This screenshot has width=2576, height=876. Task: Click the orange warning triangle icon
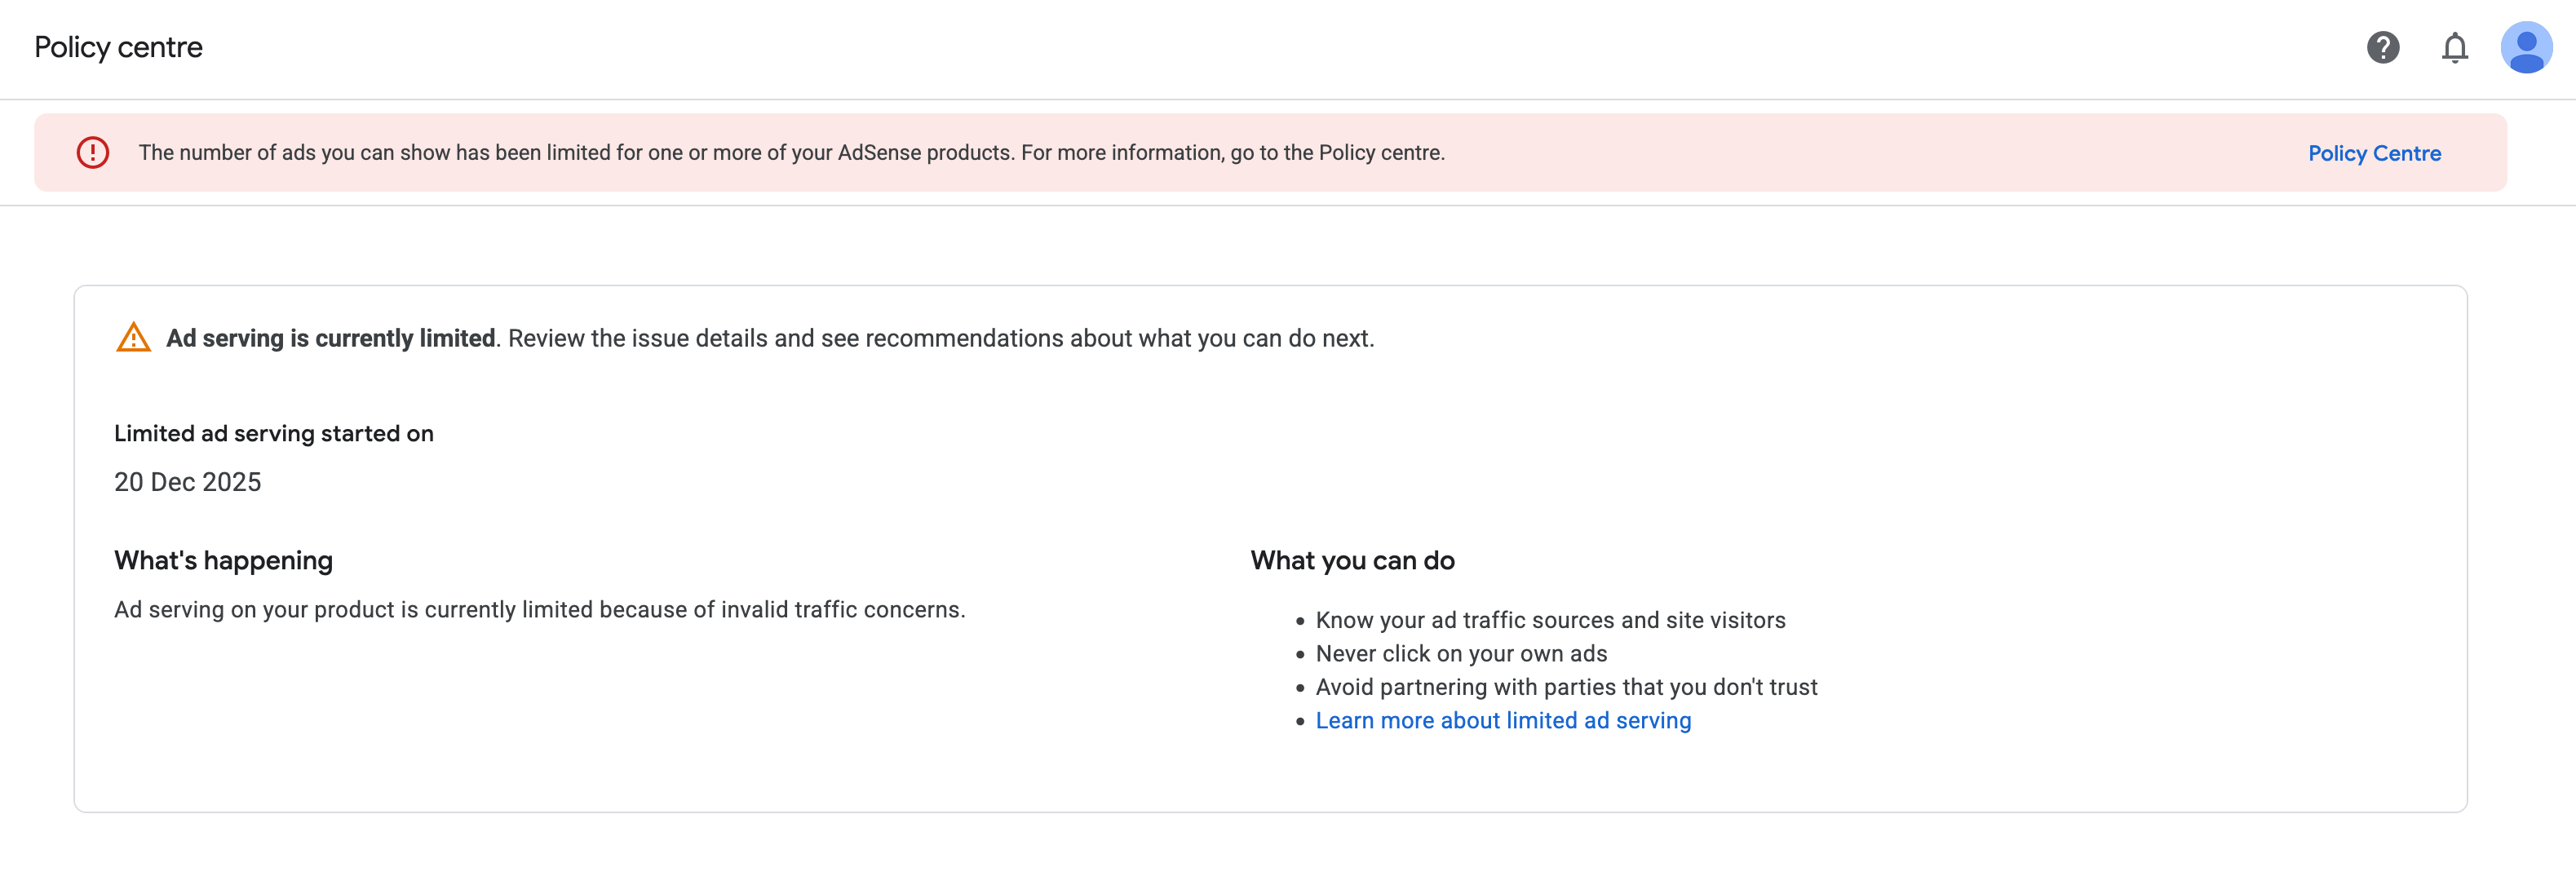[x=133, y=337]
